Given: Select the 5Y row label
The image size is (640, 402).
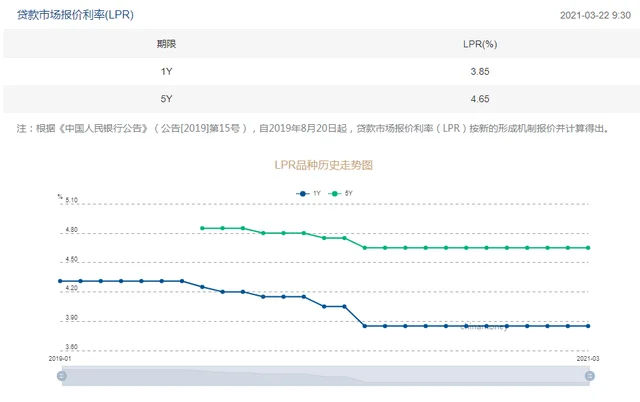Looking at the screenshot, I should pos(166,99).
